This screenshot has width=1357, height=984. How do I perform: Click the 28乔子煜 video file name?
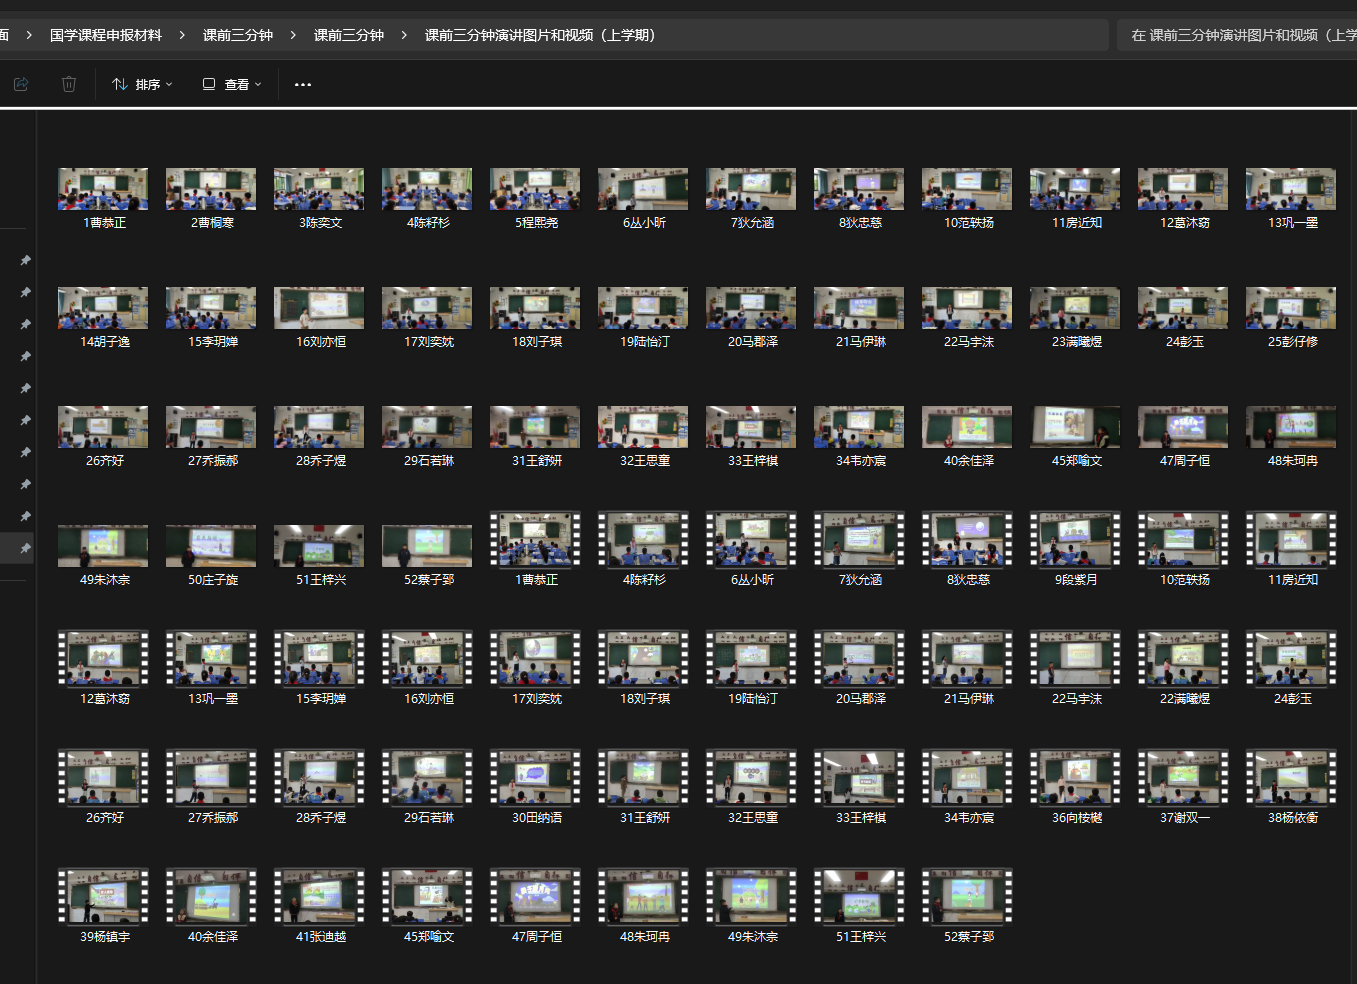(321, 818)
